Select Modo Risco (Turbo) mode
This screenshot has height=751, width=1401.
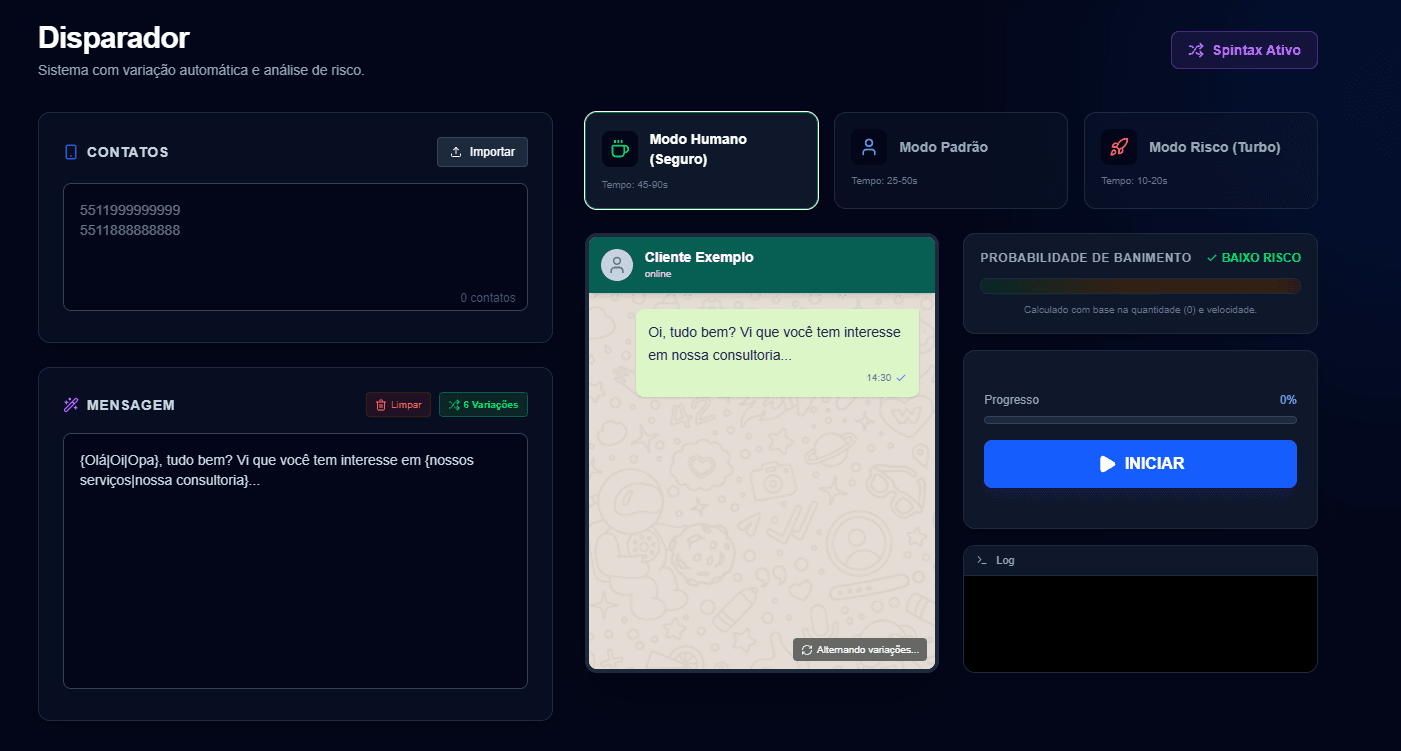coord(1200,160)
